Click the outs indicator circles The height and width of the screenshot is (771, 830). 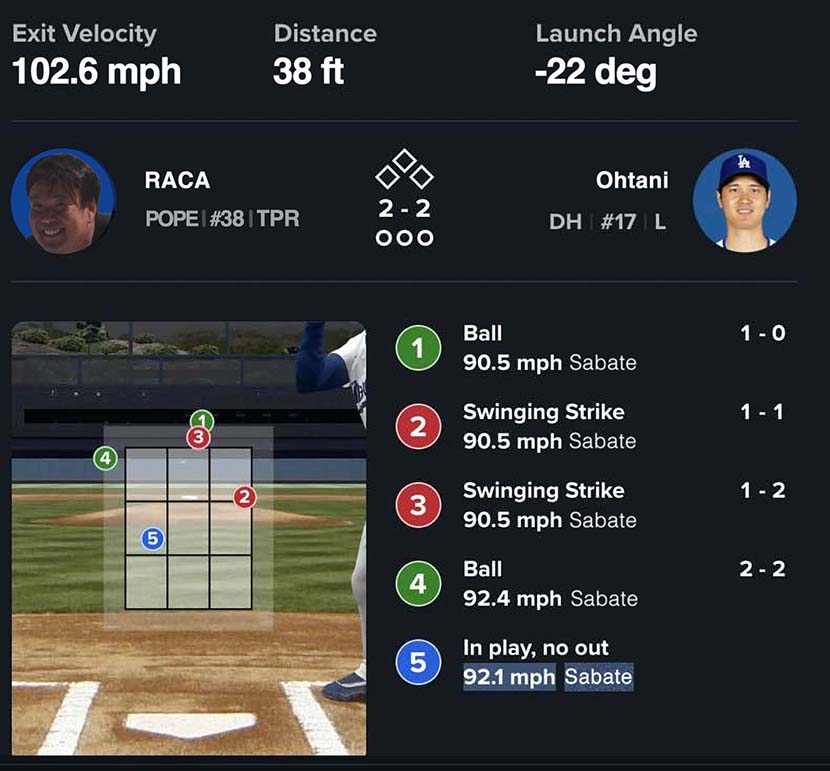pos(404,238)
